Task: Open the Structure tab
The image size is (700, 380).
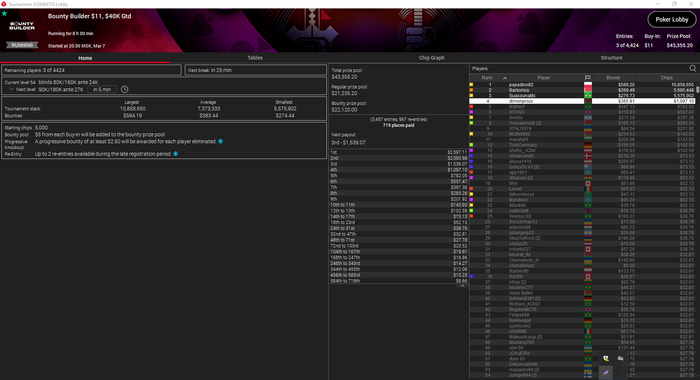Action: tap(611, 58)
